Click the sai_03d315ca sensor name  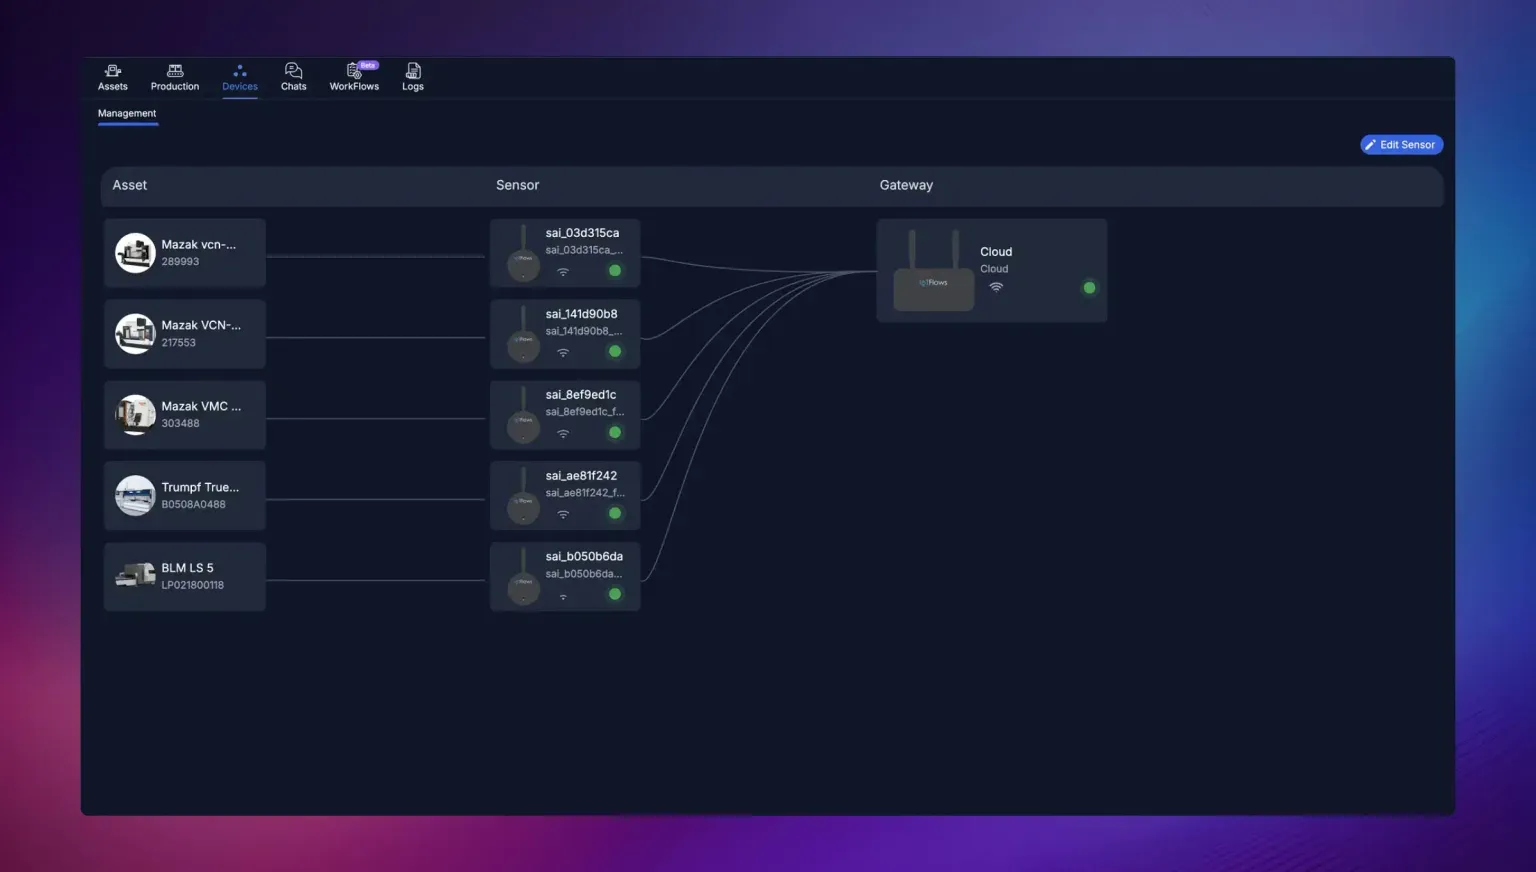click(582, 233)
